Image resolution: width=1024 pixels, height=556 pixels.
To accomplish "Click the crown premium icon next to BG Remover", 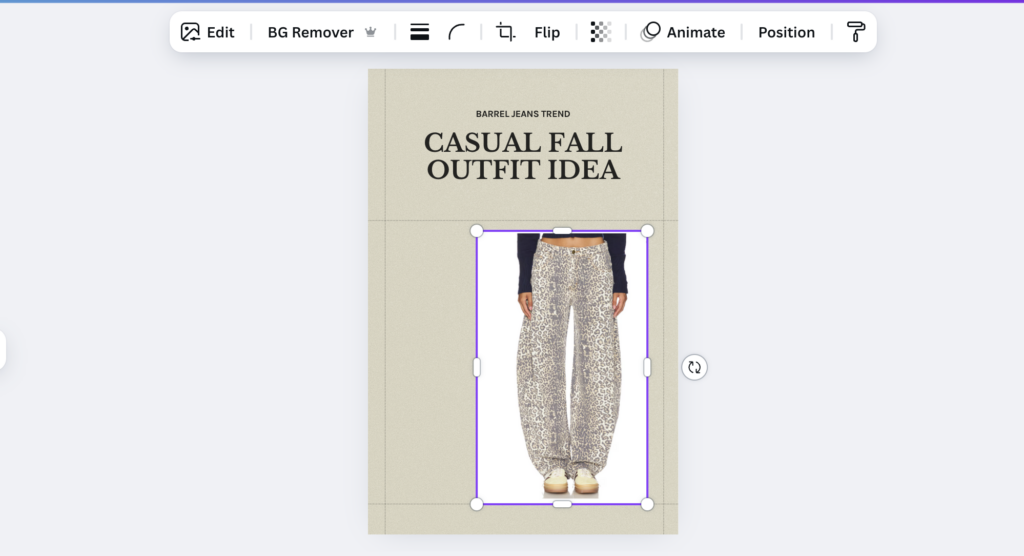I will click(370, 32).
